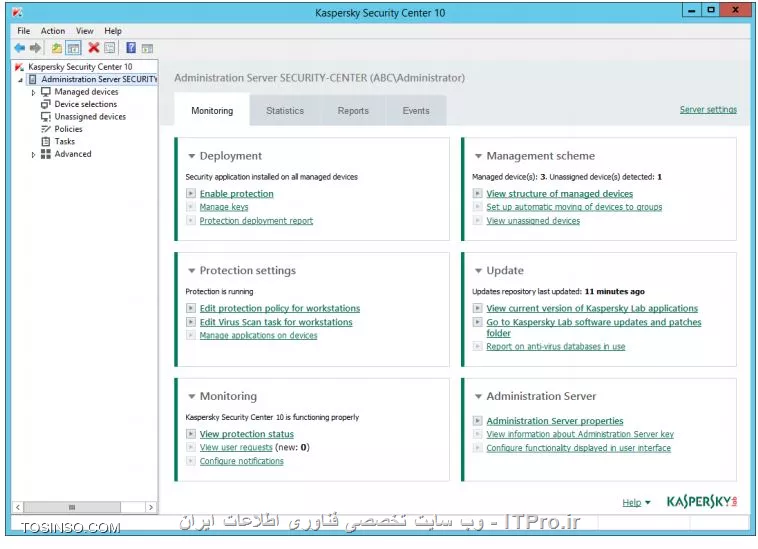Click arrow icon beside View protection status

point(191,434)
